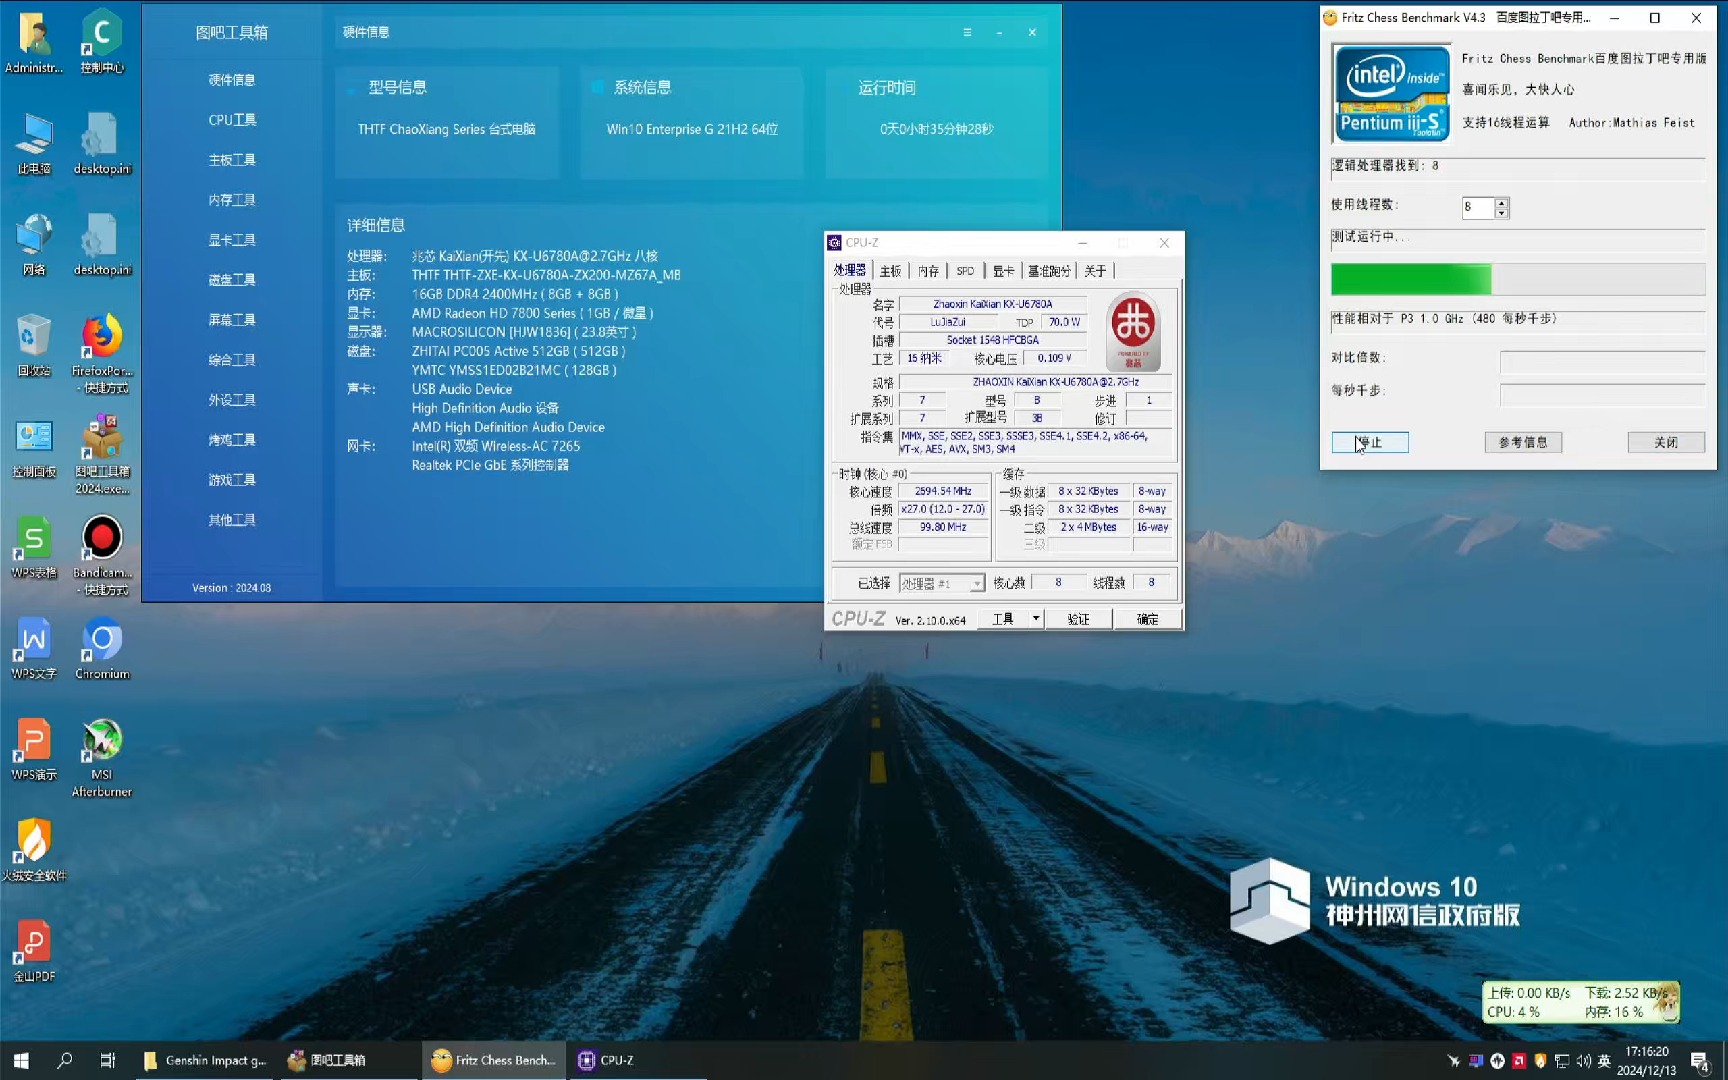Select the 网络 desktop icon
The image size is (1728, 1080).
pyautogui.click(x=34, y=244)
